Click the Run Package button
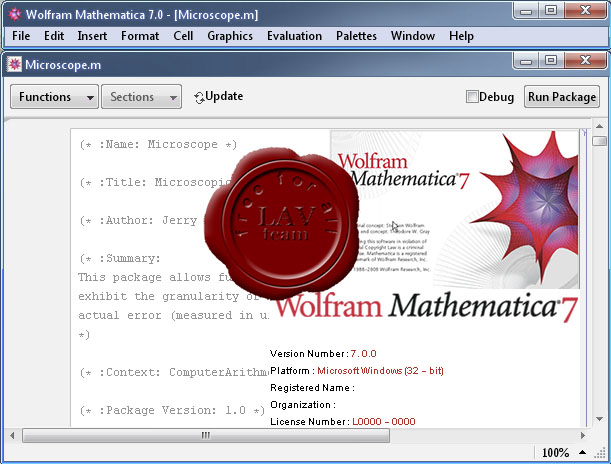The height and width of the screenshot is (464, 611). pos(562,97)
